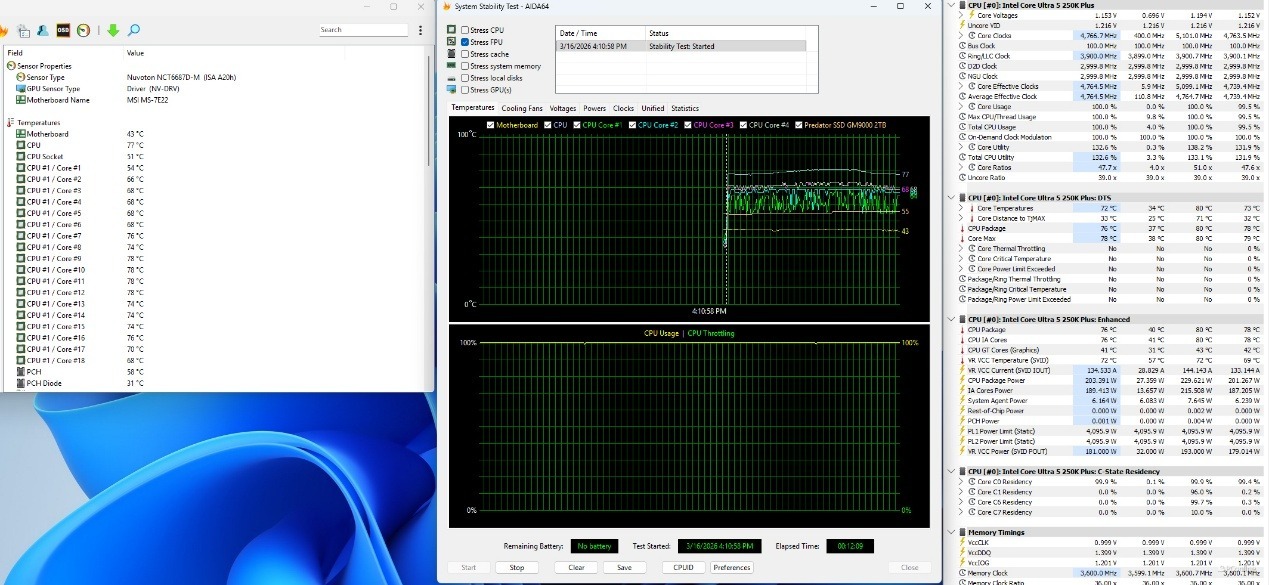
Task: Hide the CPU Core #1 graph line
Action: pyautogui.click(x=576, y=125)
